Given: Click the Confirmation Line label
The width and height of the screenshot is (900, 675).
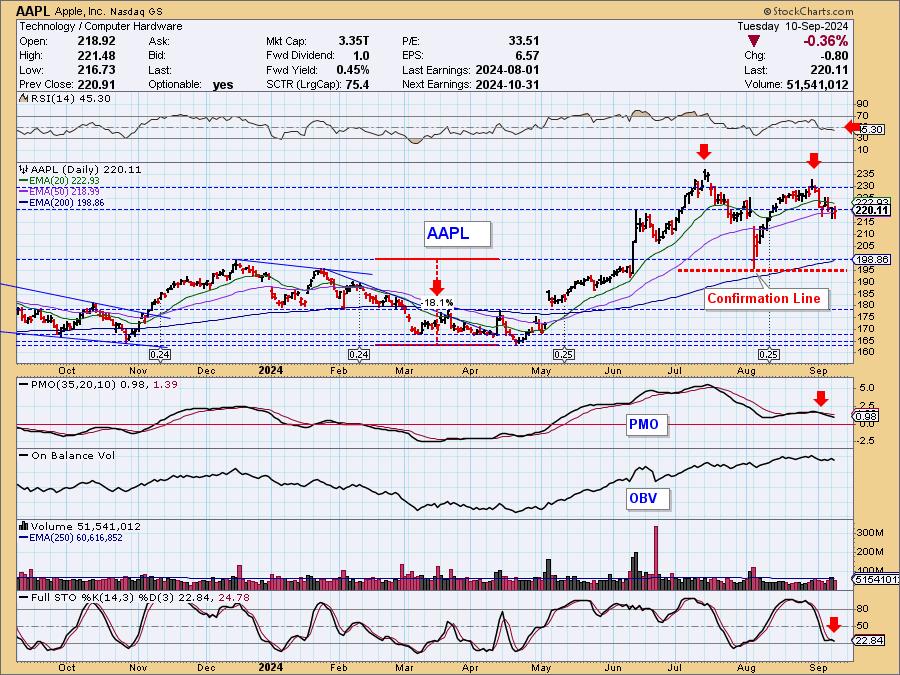Looking at the screenshot, I should tap(766, 298).
